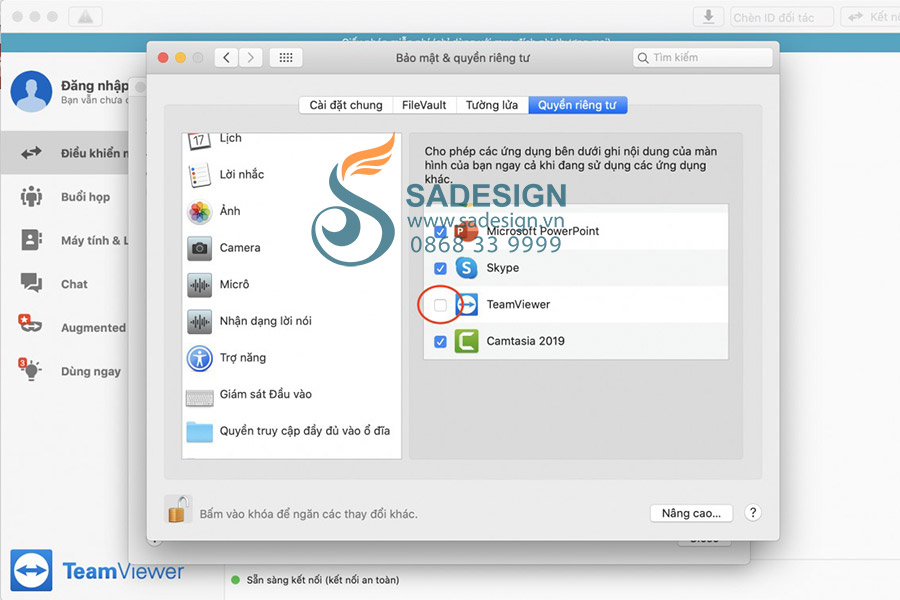This screenshot has height=600, width=900.
Task: Click the Camtasia 2019 app name
Action: click(526, 341)
